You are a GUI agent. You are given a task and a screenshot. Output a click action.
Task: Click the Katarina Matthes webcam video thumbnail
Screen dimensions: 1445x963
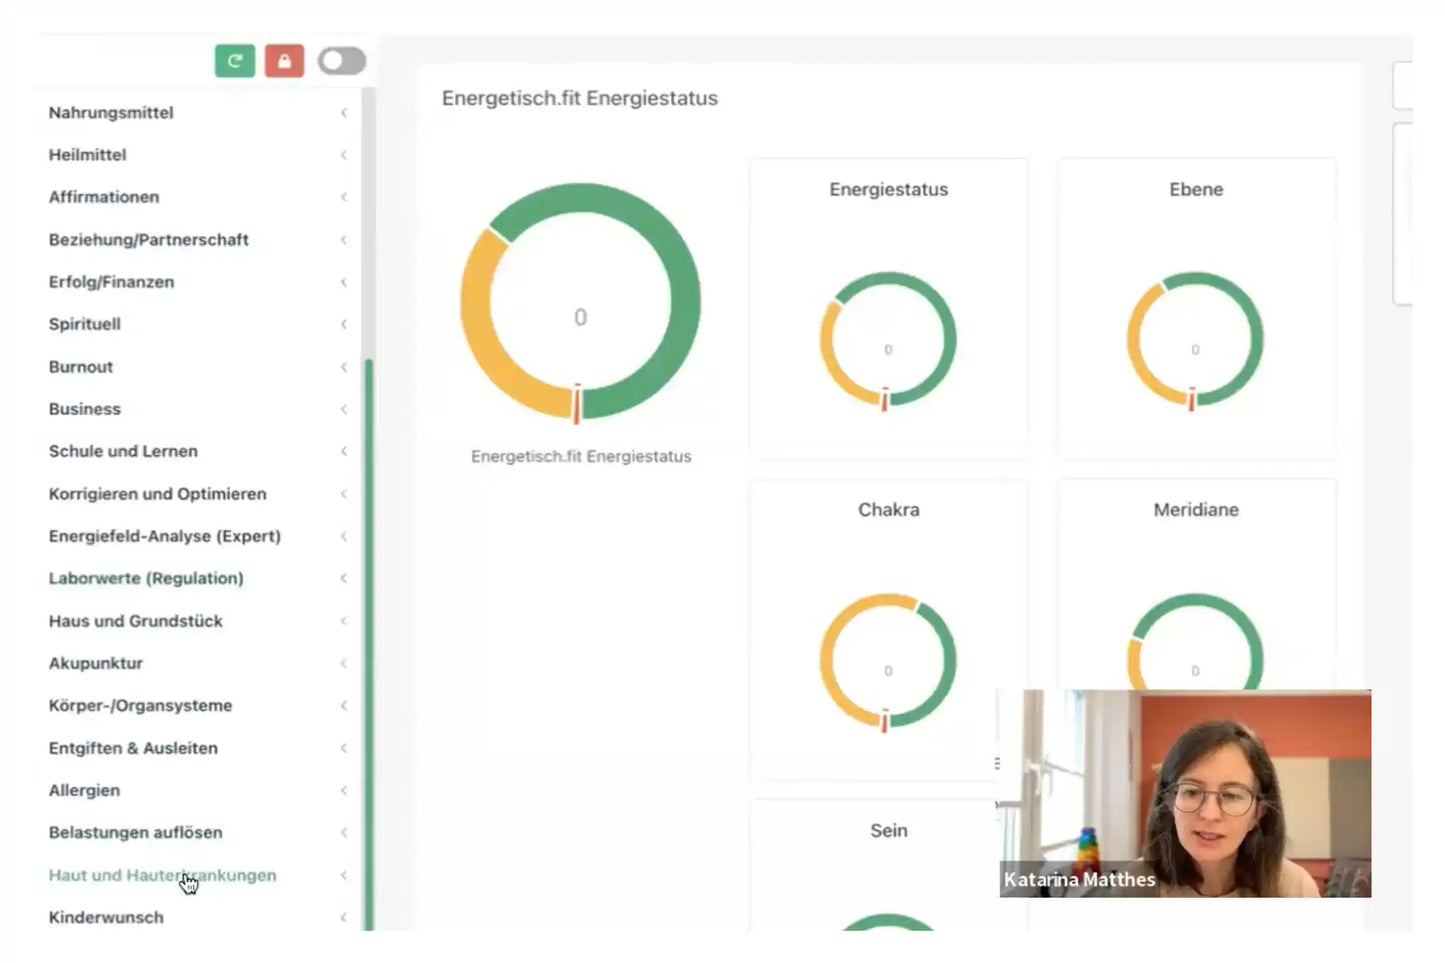(1185, 792)
